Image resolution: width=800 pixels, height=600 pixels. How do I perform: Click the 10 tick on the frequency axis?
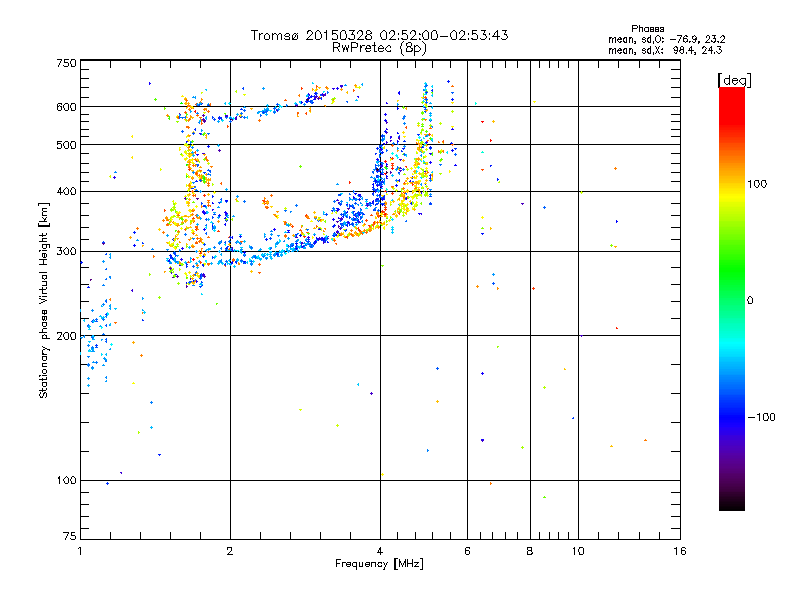(x=577, y=551)
